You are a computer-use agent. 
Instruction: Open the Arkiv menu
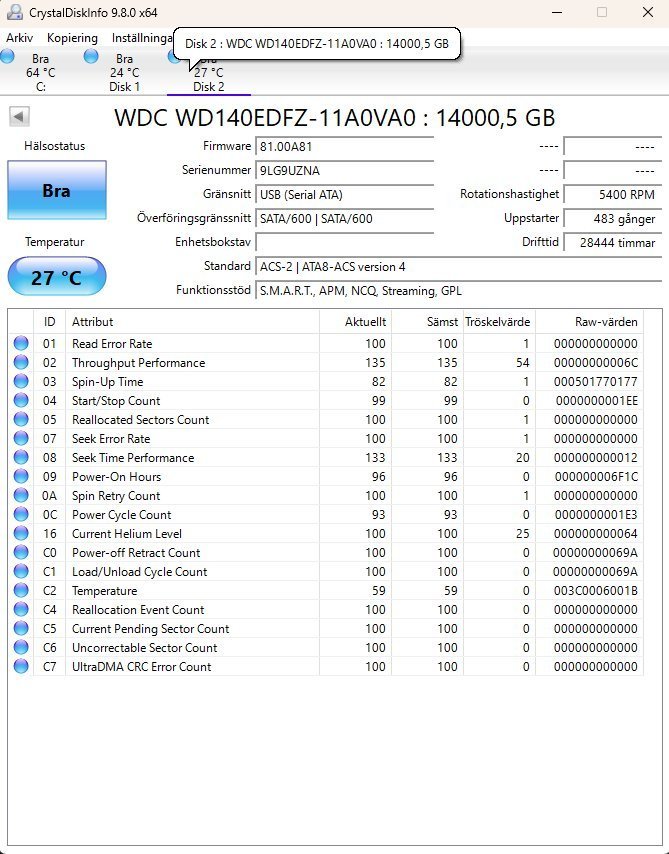[19, 37]
